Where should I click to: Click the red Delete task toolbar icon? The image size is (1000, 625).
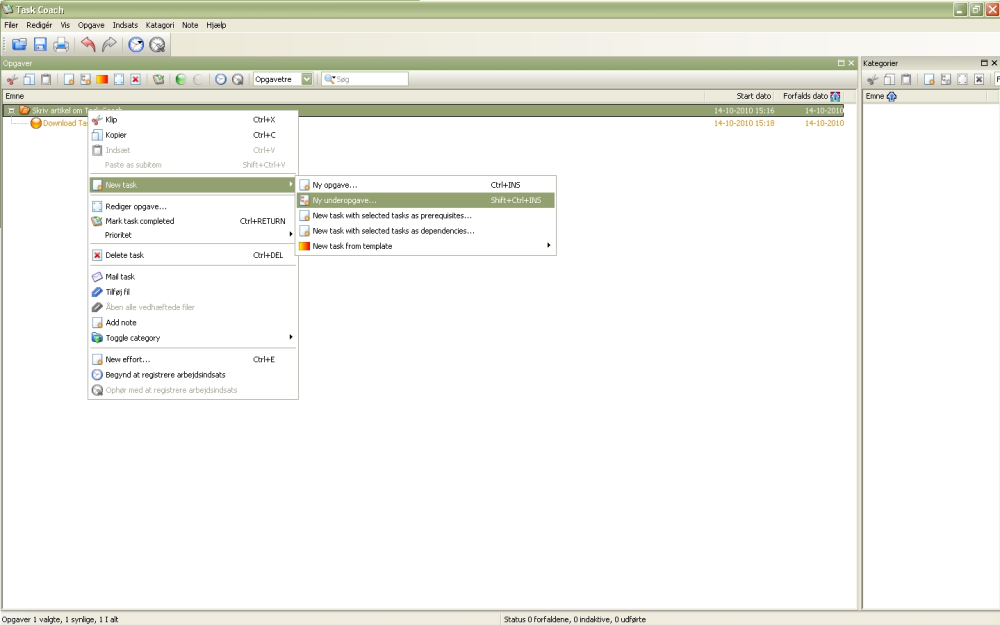pyautogui.click(x=135, y=80)
